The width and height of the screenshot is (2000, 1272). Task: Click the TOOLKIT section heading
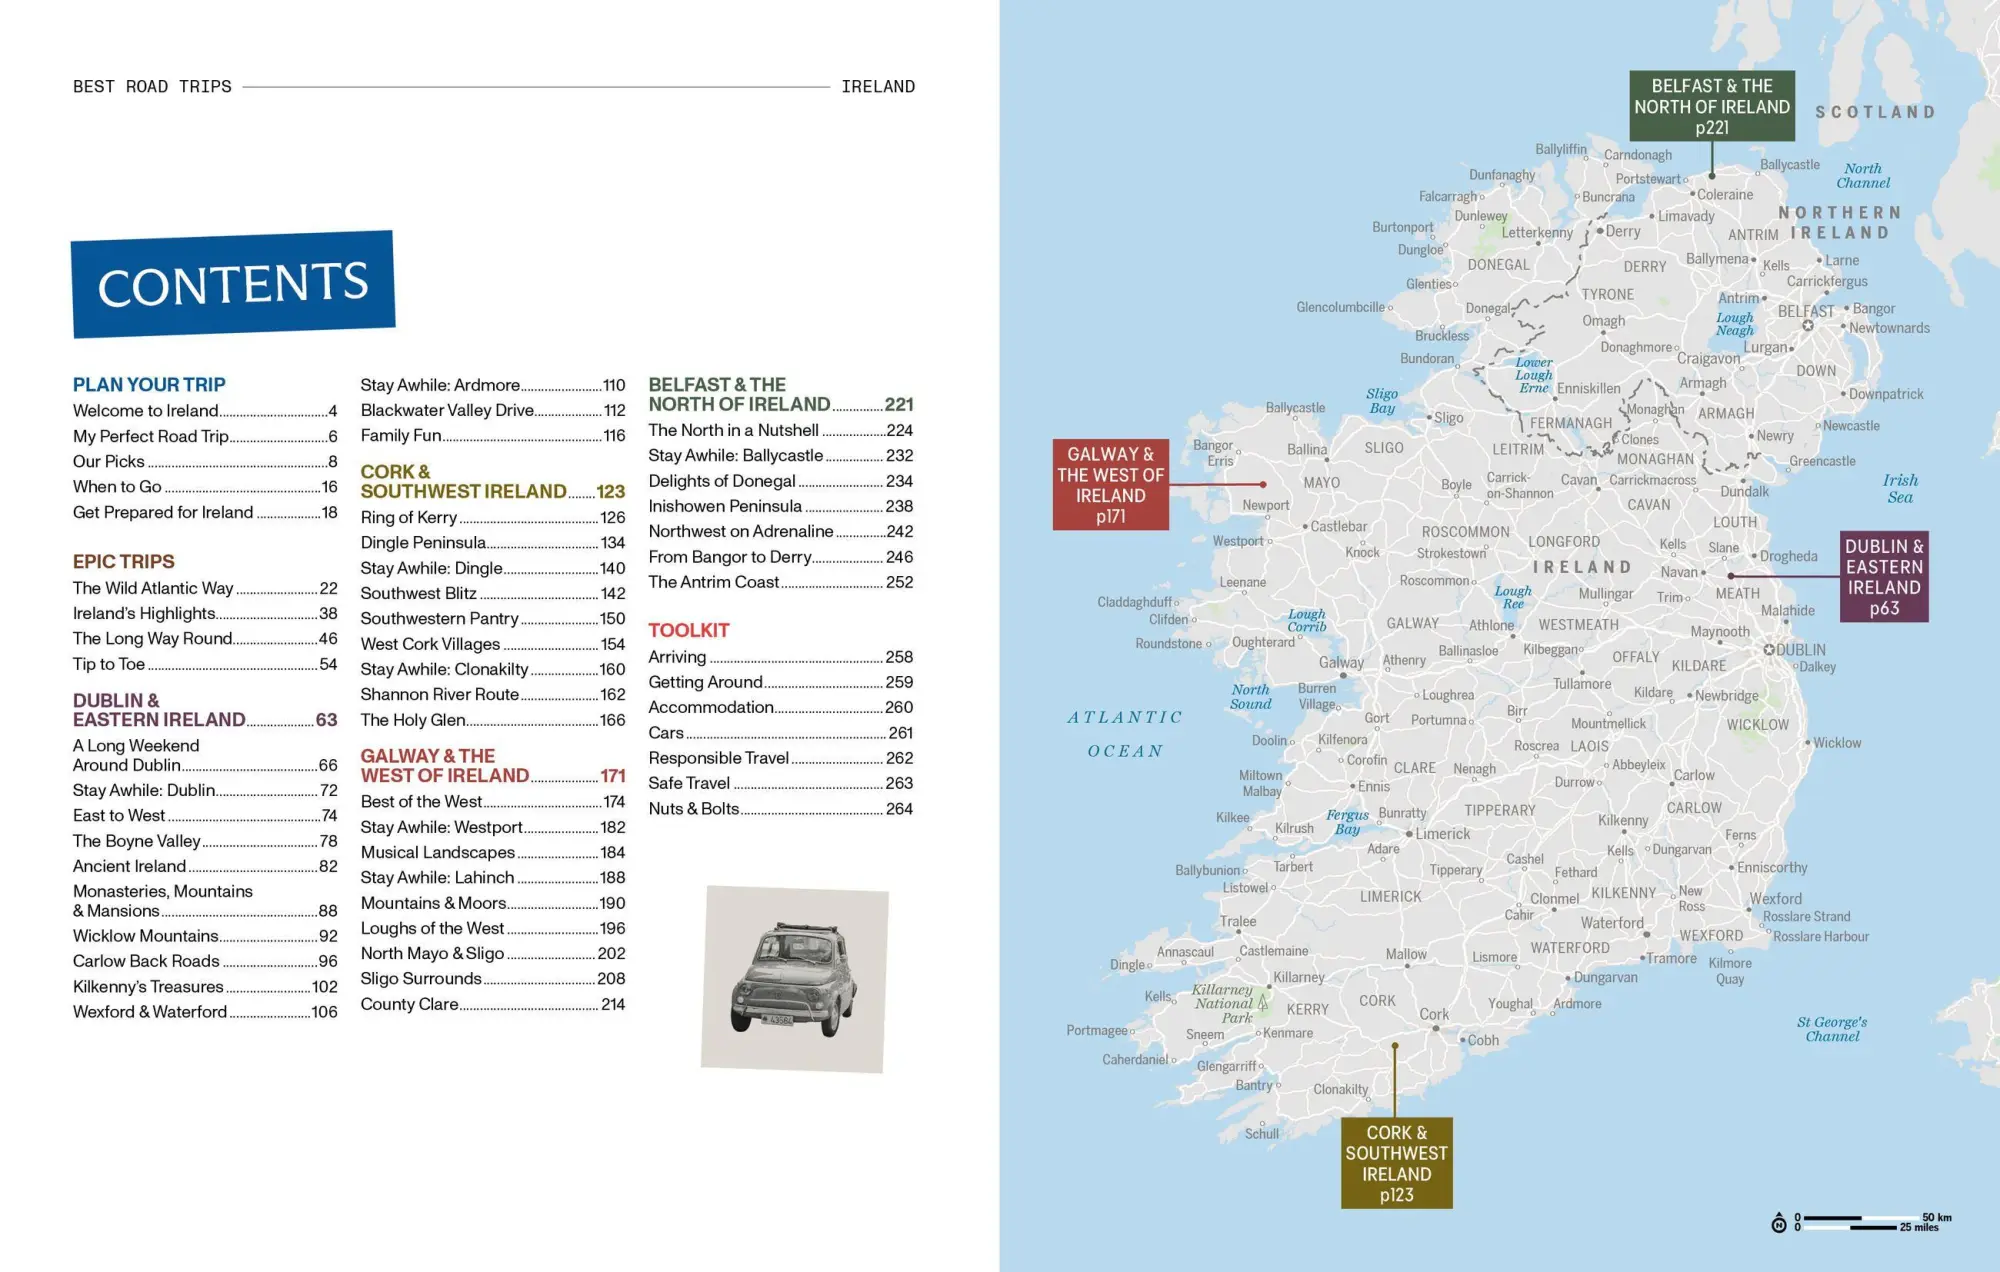689,631
